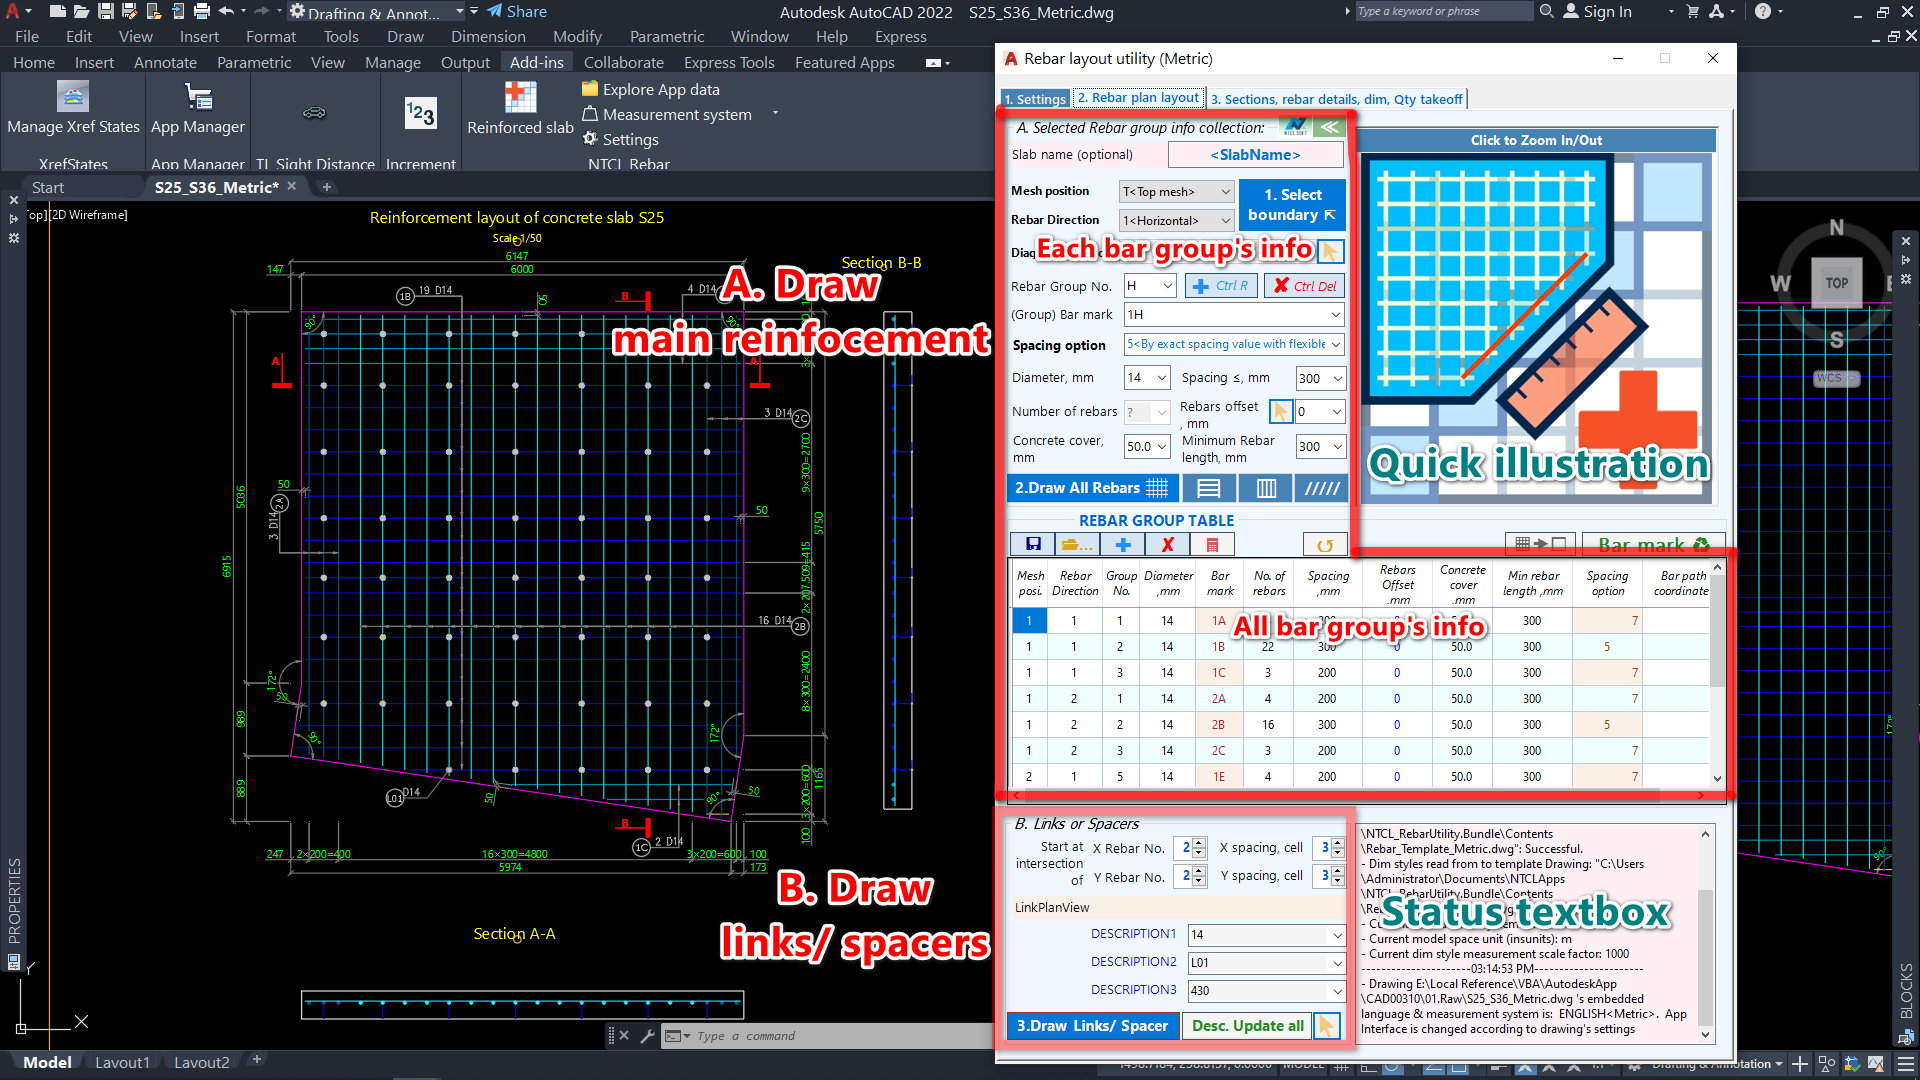Draw horizontal rebars only icon
Screen dimensions: 1920x1080
1208,488
